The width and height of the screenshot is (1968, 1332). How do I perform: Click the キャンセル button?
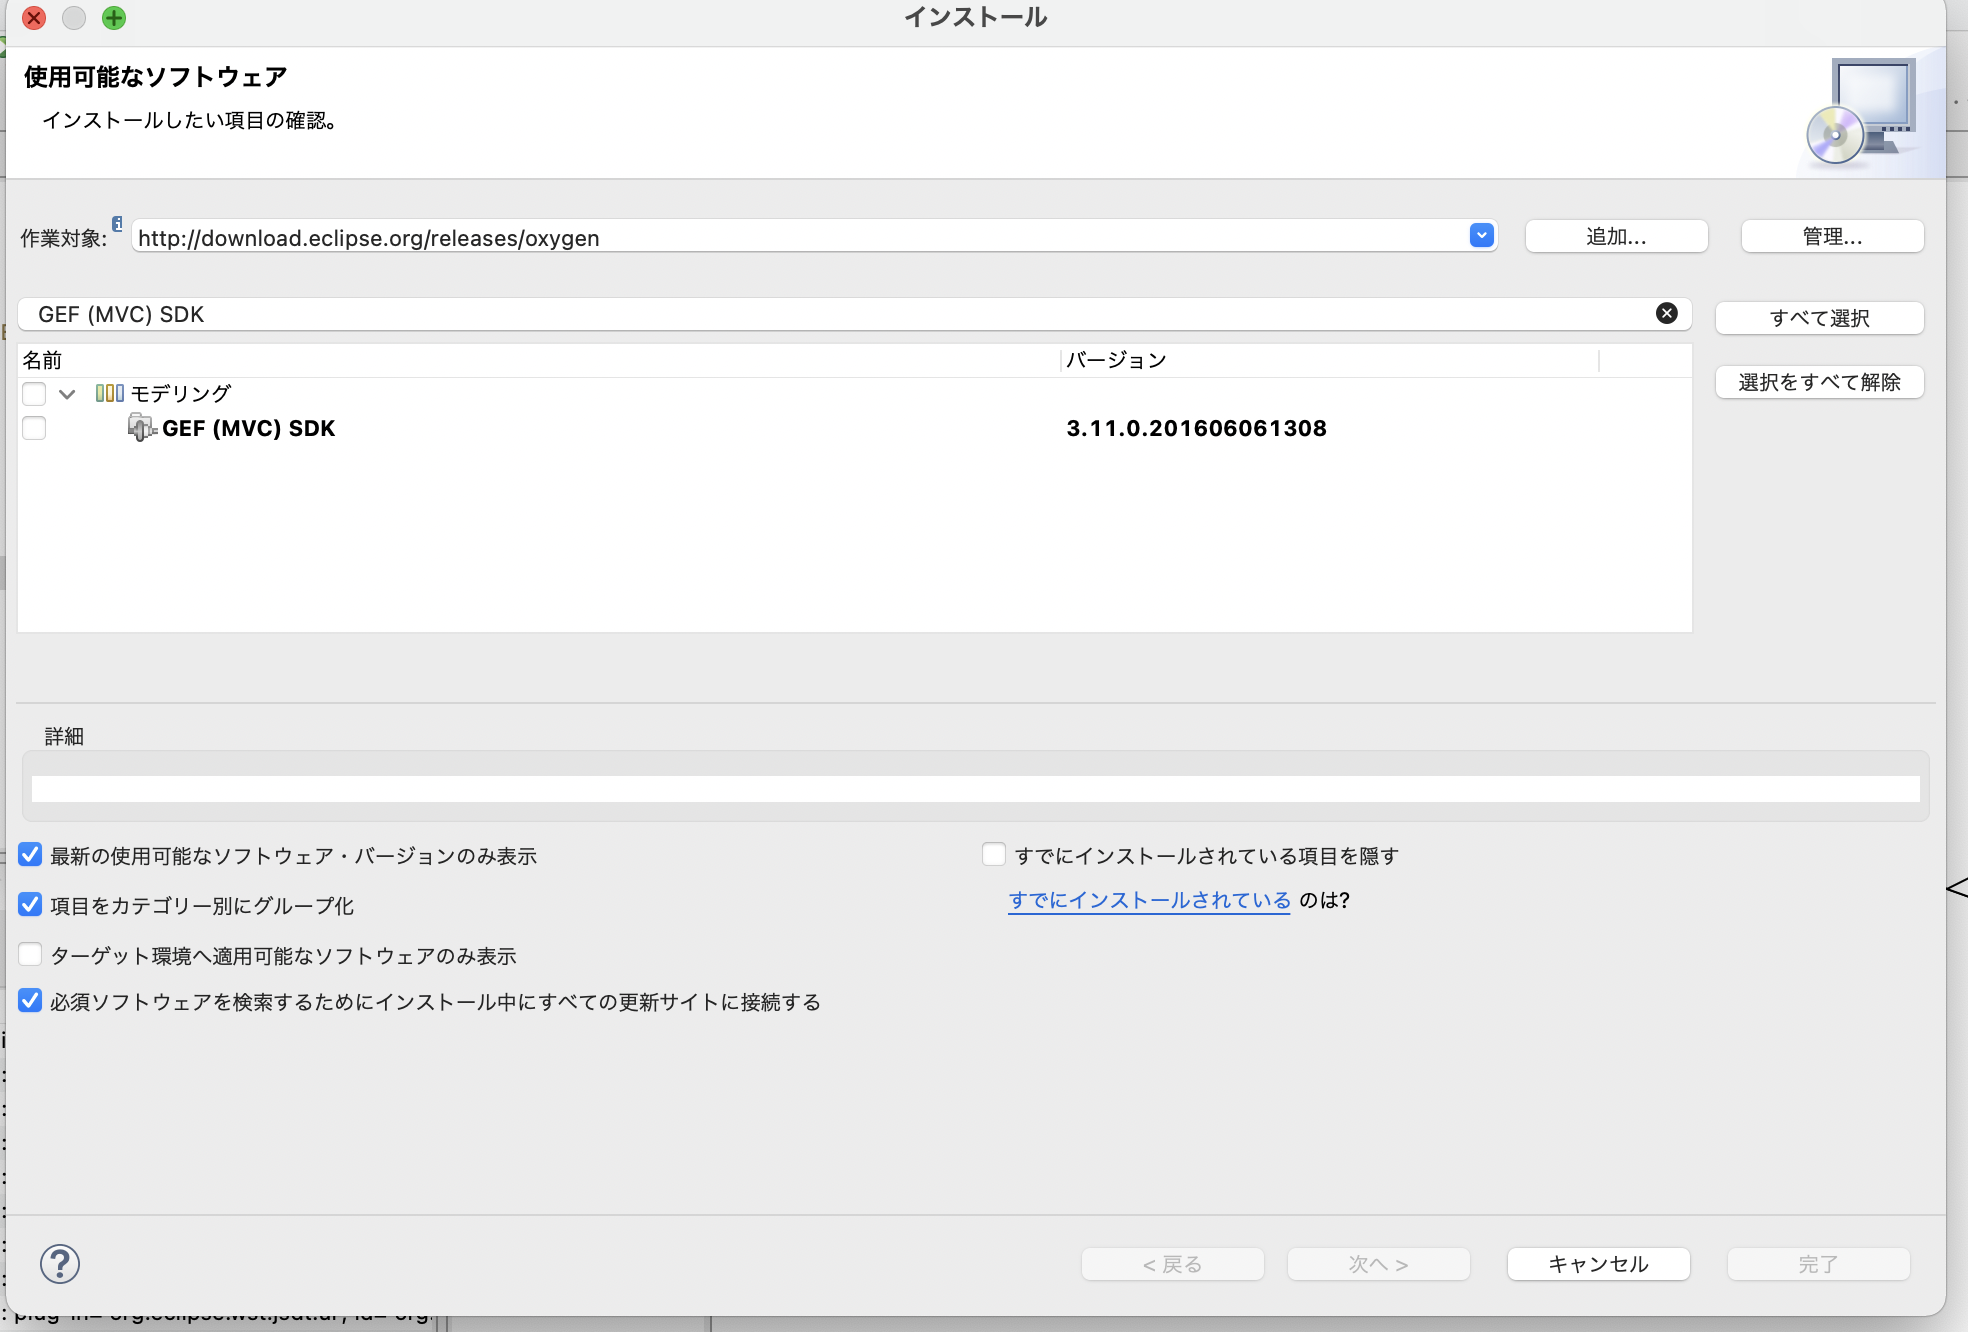click(x=1597, y=1264)
